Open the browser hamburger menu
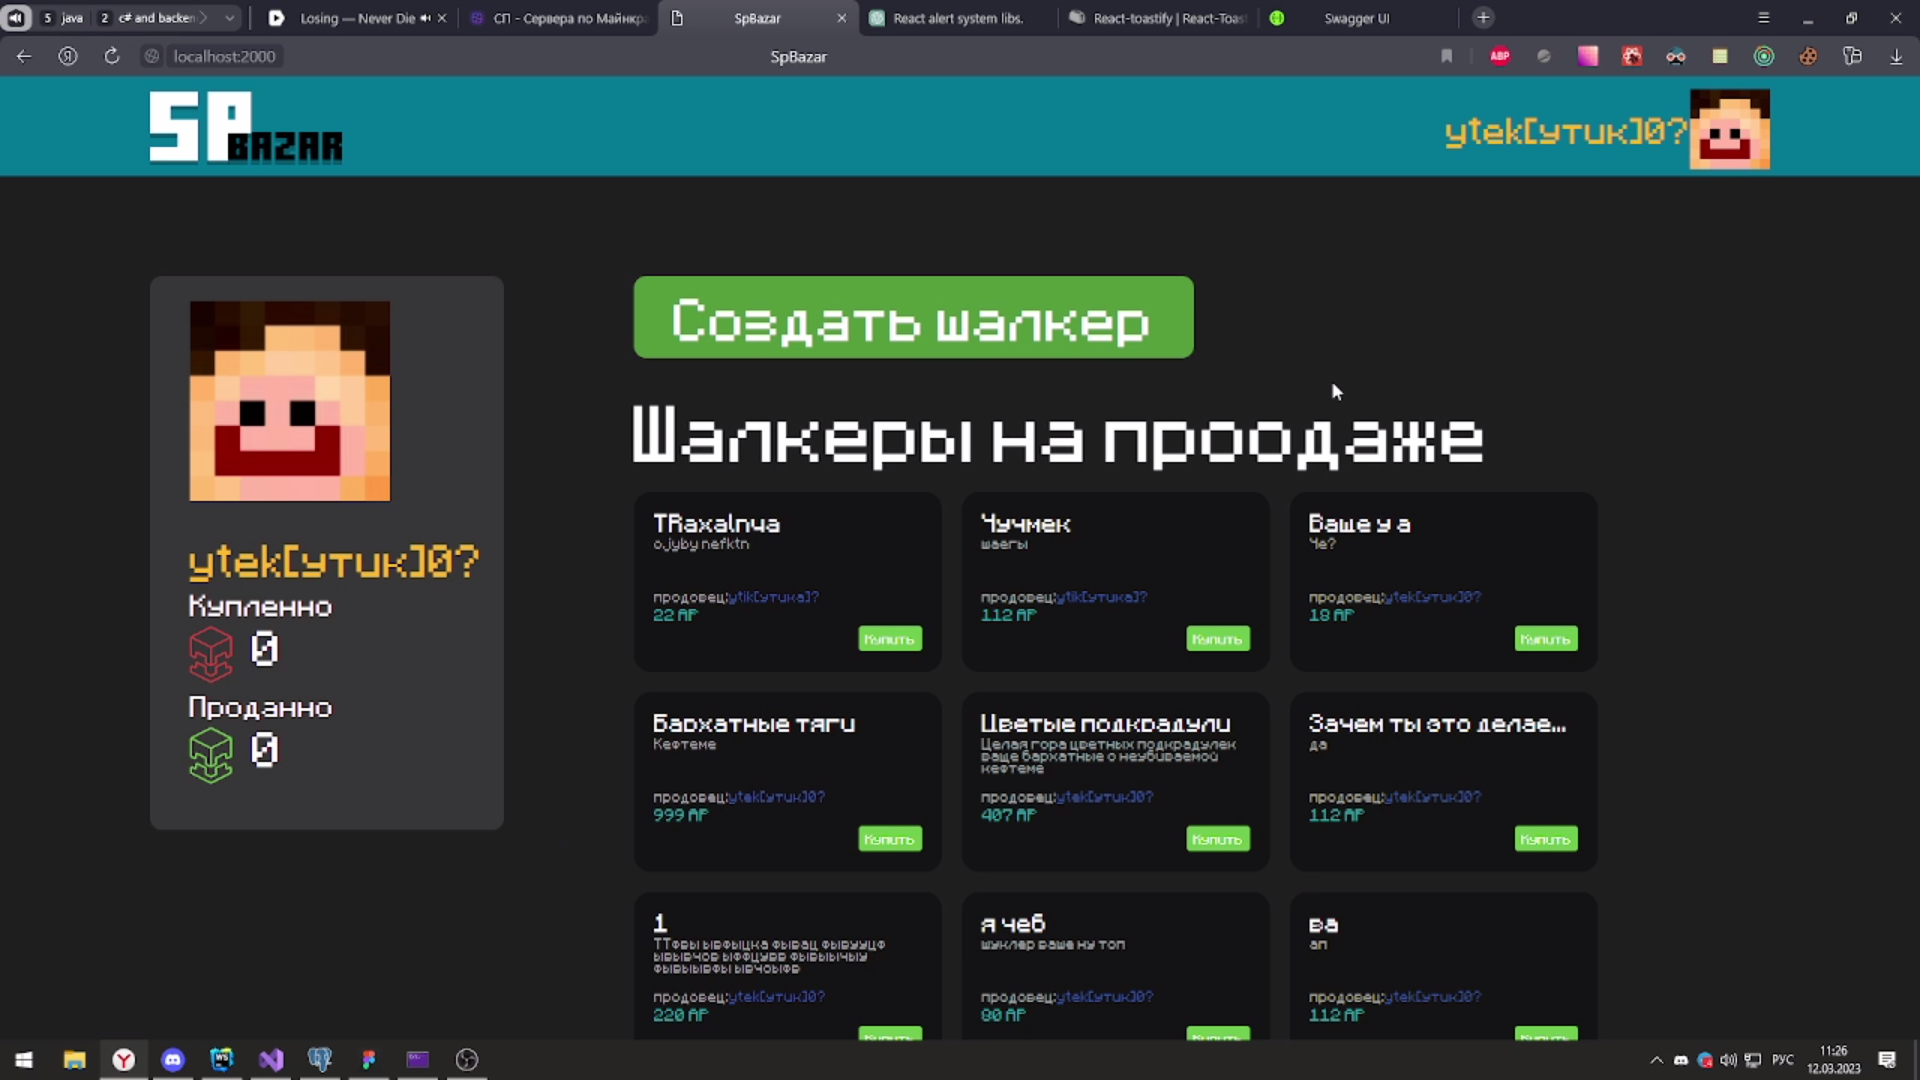The image size is (1920, 1080). point(1765,17)
